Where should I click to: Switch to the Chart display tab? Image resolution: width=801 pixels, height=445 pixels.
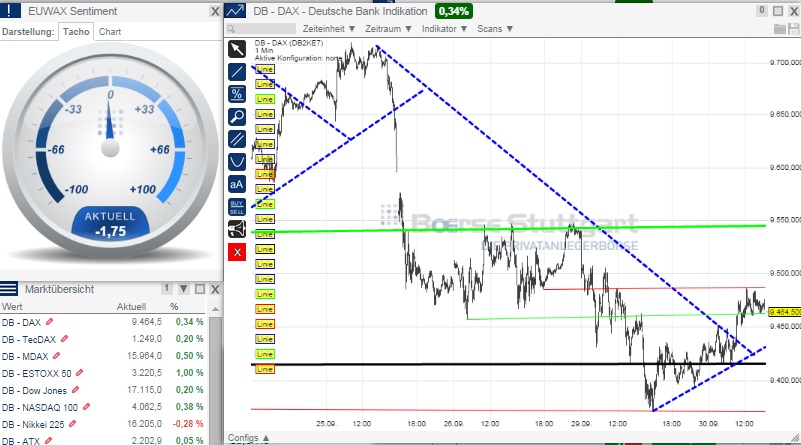point(110,32)
